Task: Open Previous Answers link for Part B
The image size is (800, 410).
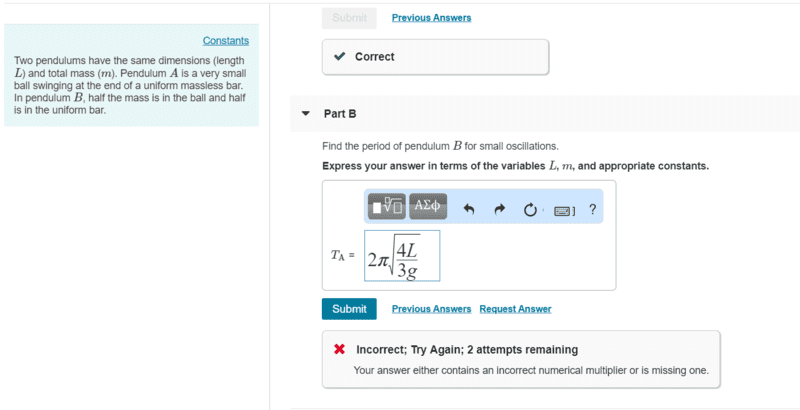Action: [431, 309]
